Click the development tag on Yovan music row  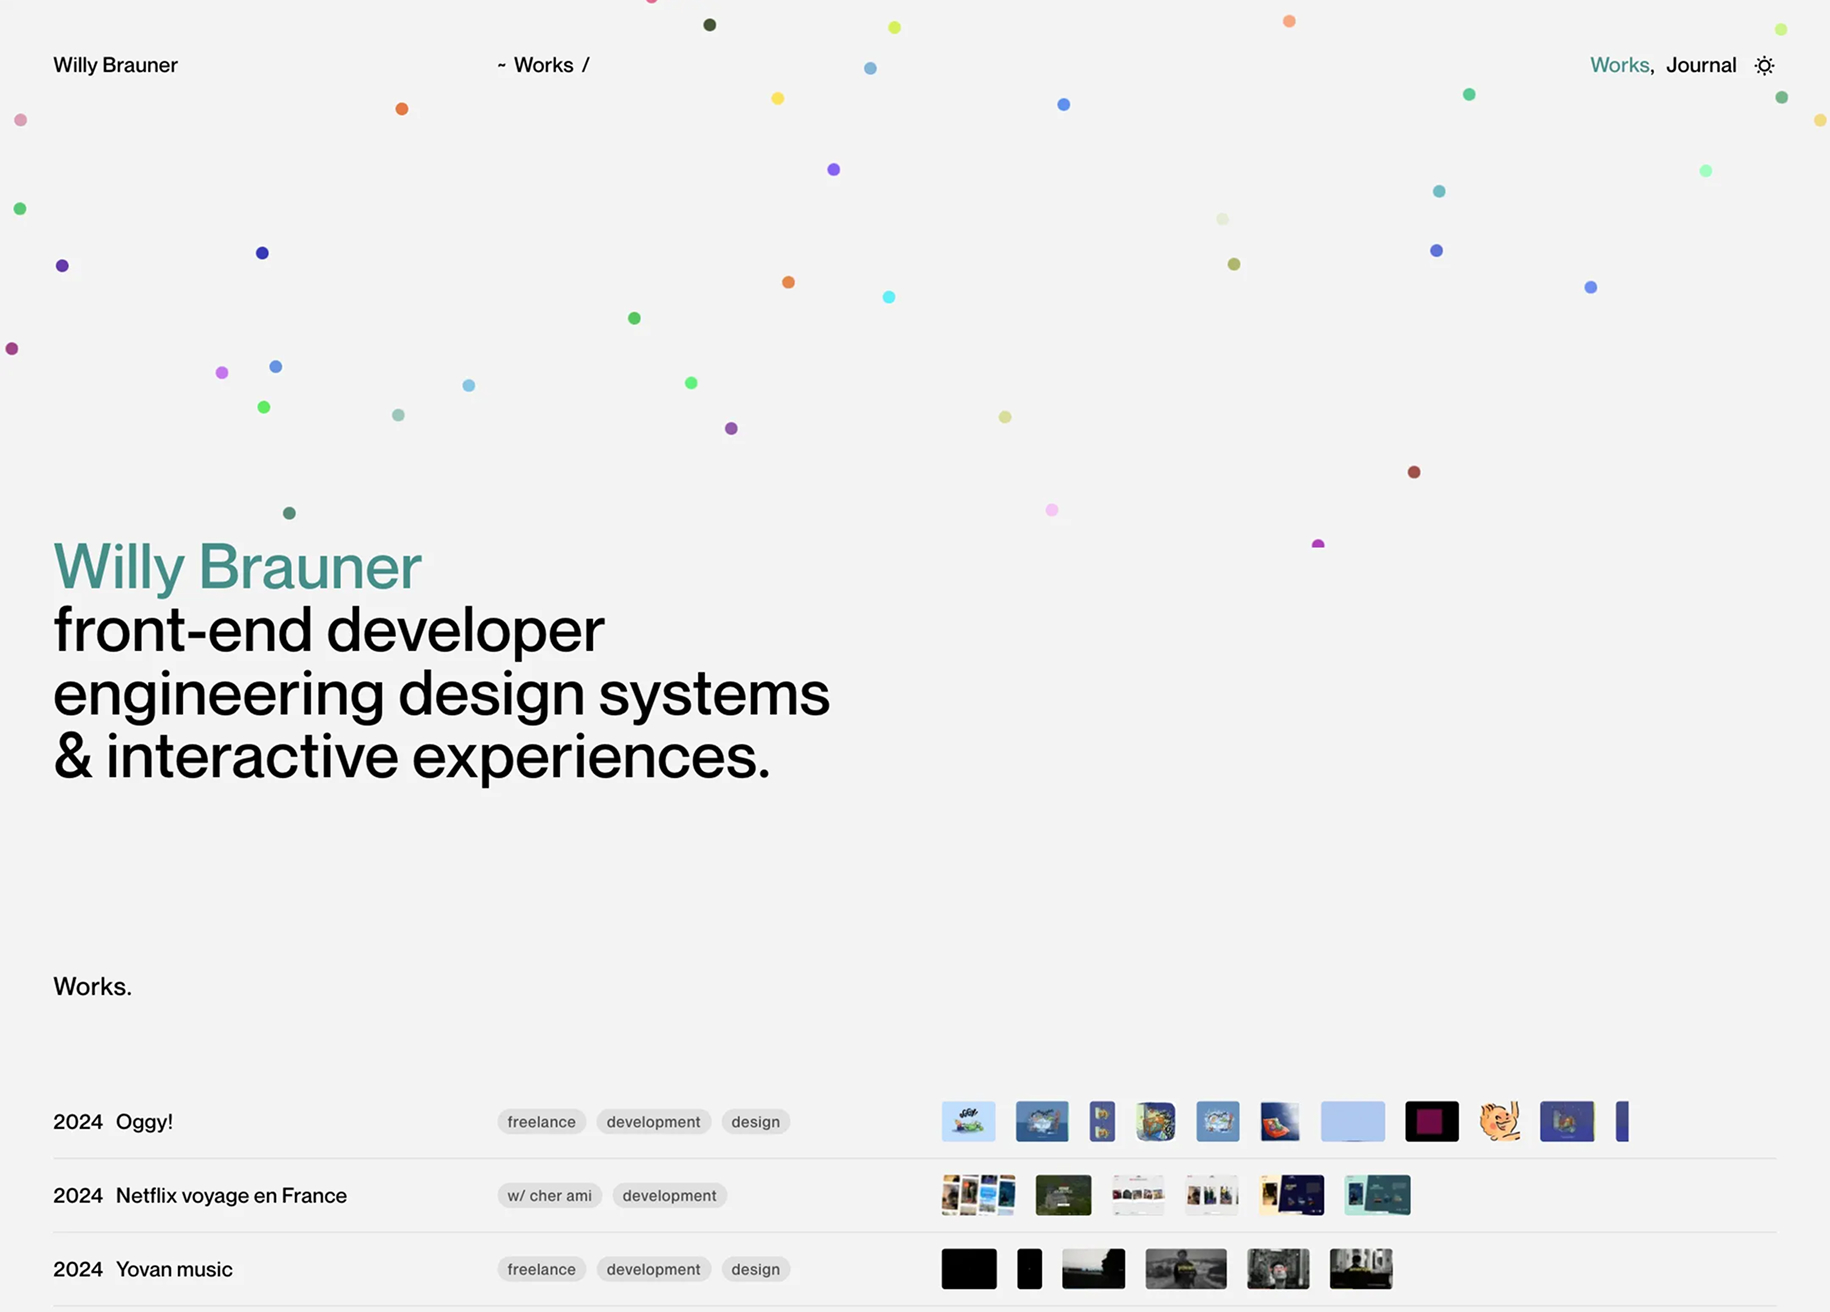pyautogui.click(x=653, y=1270)
